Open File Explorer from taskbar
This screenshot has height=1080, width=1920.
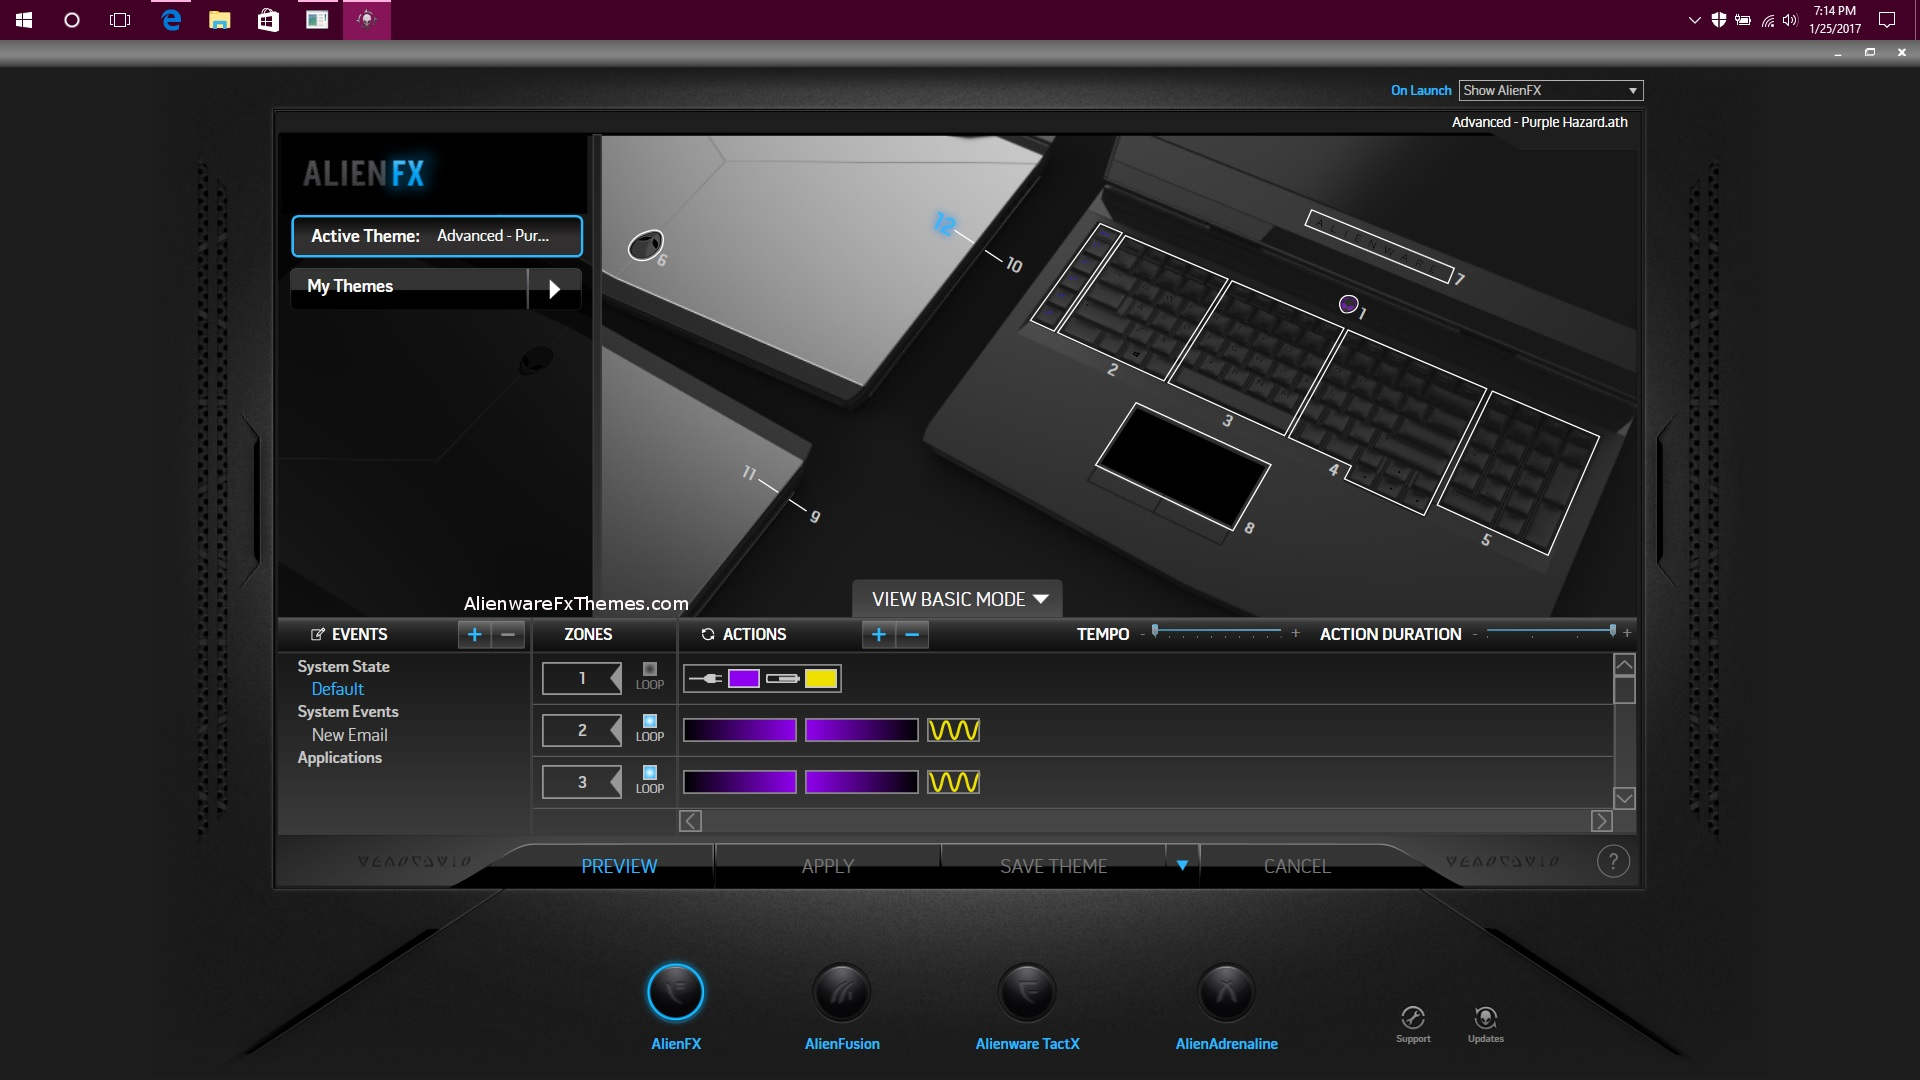pyautogui.click(x=219, y=20)
